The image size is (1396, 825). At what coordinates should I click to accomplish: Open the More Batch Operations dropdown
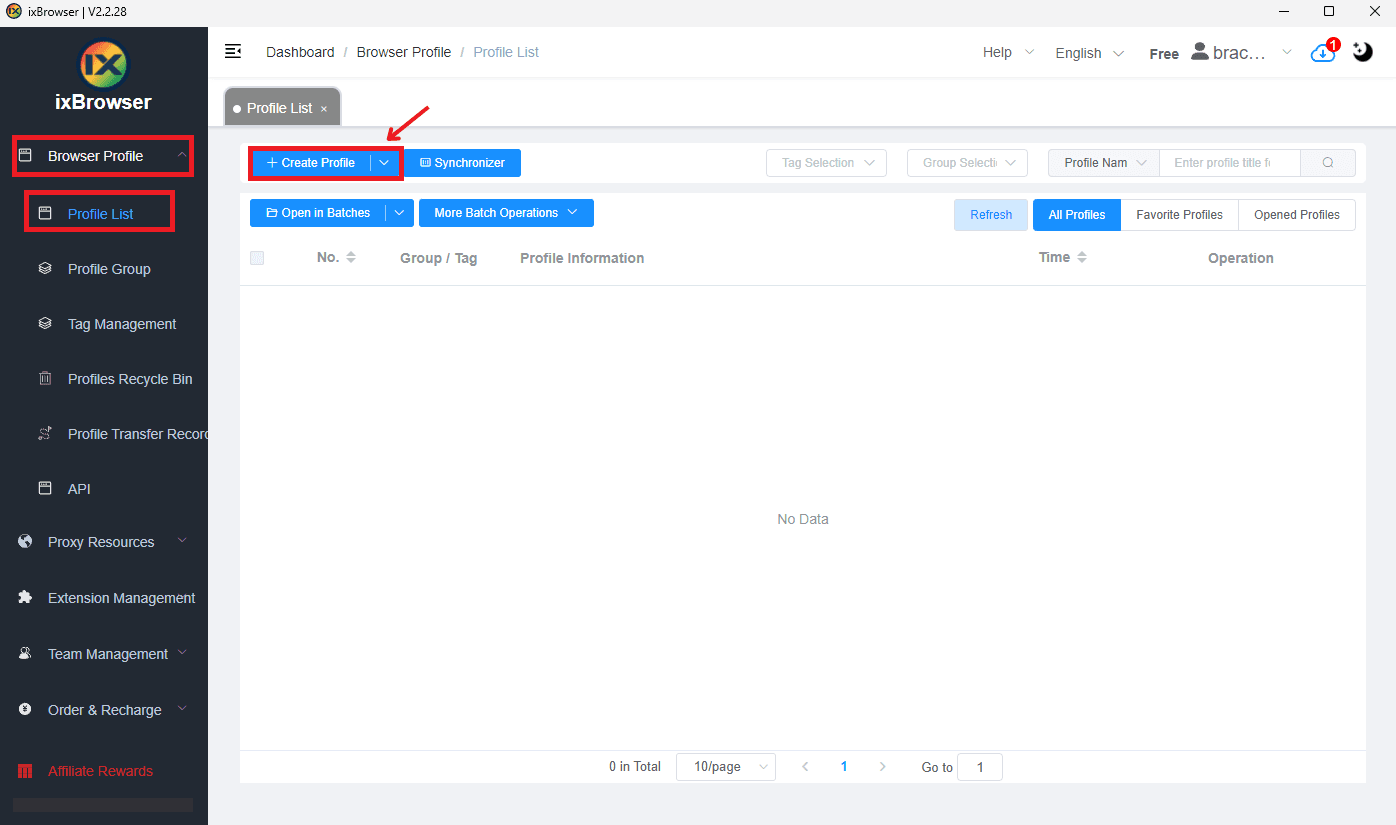[x=505, y=212]
